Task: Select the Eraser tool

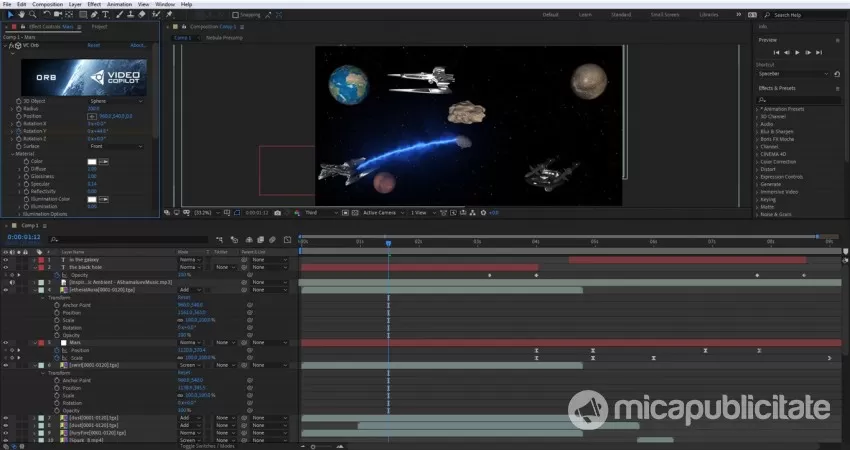Action: click(142, 15)
